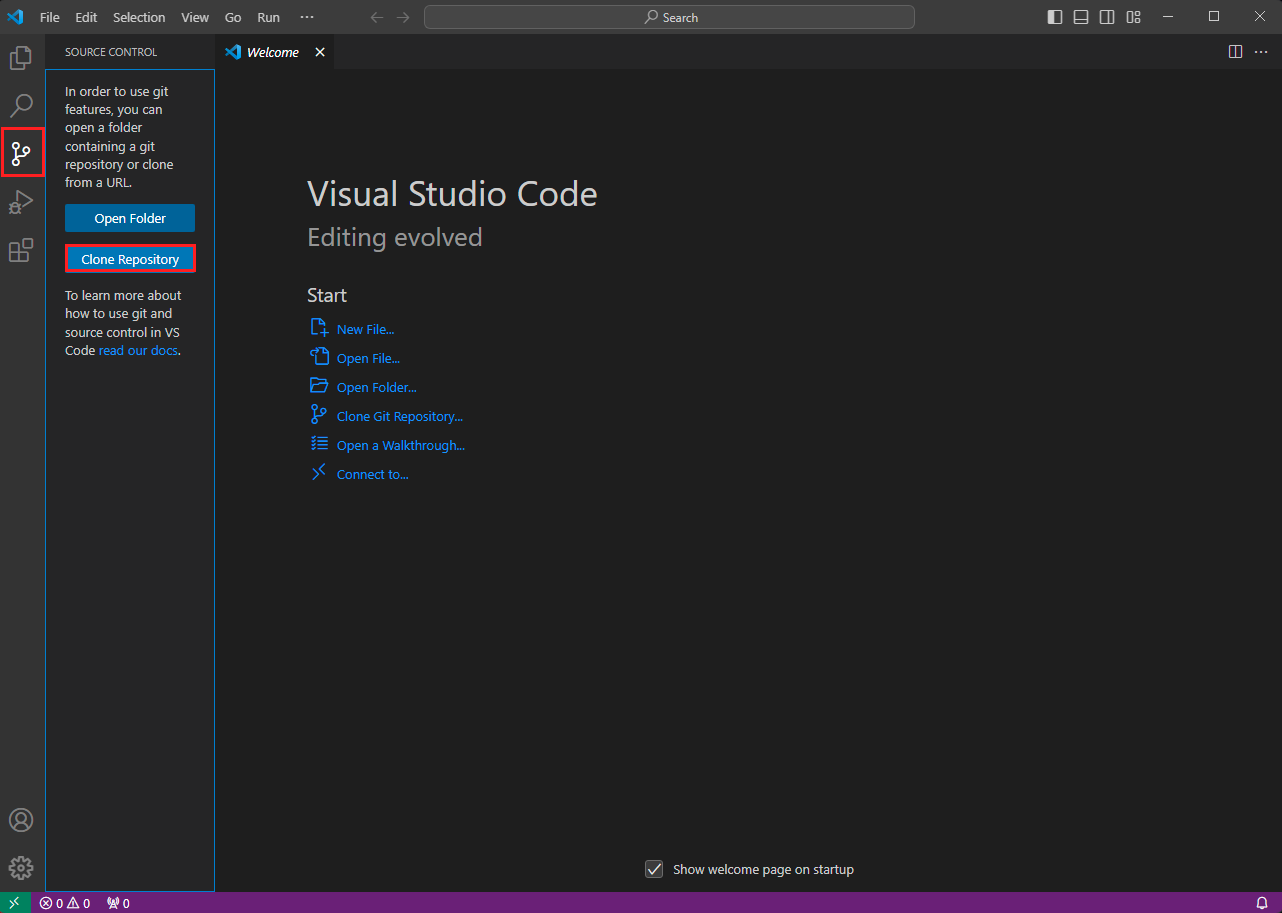This screenshot has height=913, width=1282.
Task: Toggle the primary sidebar visibility
Action: (x=1054, y=16)
